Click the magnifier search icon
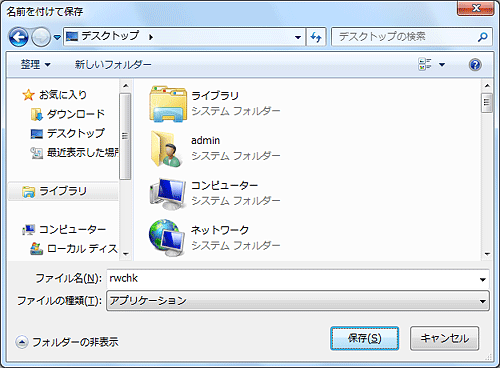This screenshot has height=368, width=500. pos(482,37)
